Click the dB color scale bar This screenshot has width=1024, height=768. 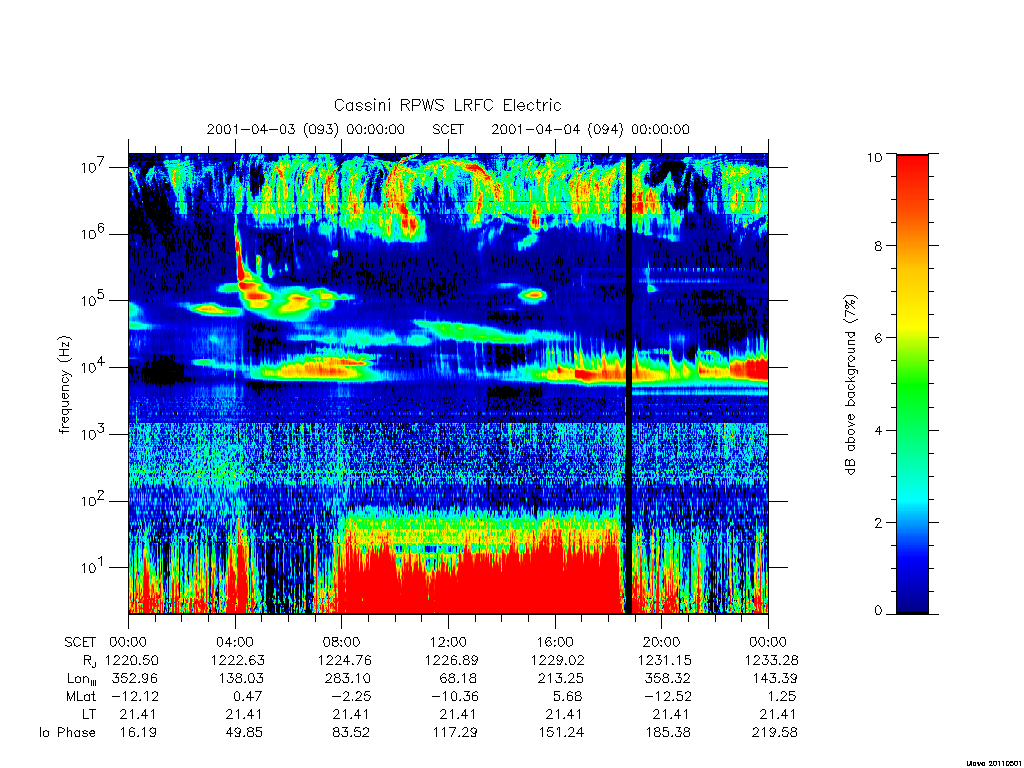click(x=912, y=384)
